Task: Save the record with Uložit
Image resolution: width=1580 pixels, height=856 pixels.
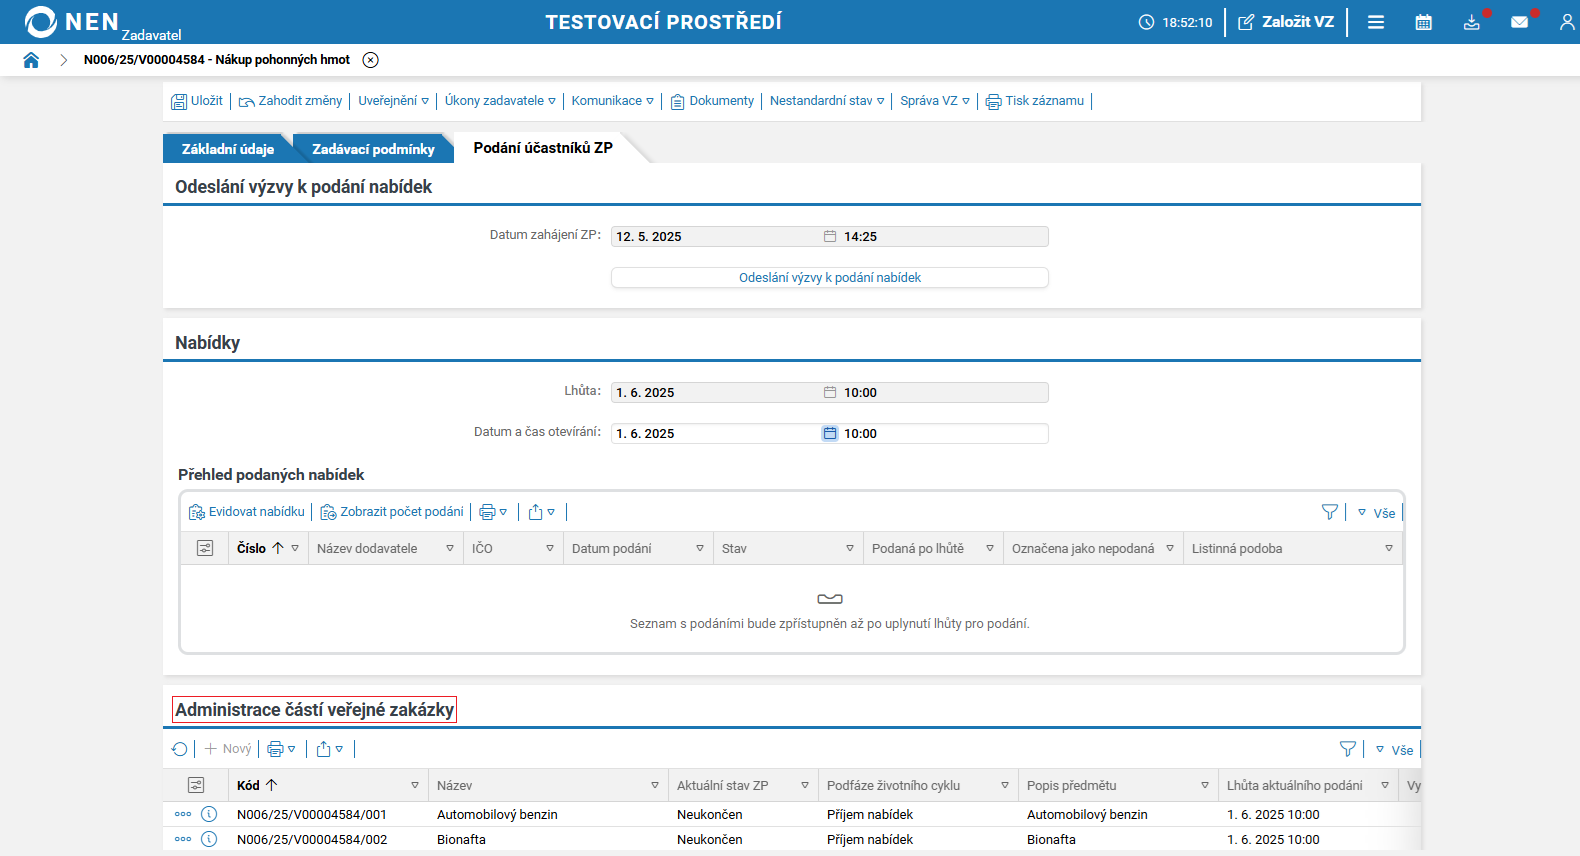Action: [x=197, y=101]
